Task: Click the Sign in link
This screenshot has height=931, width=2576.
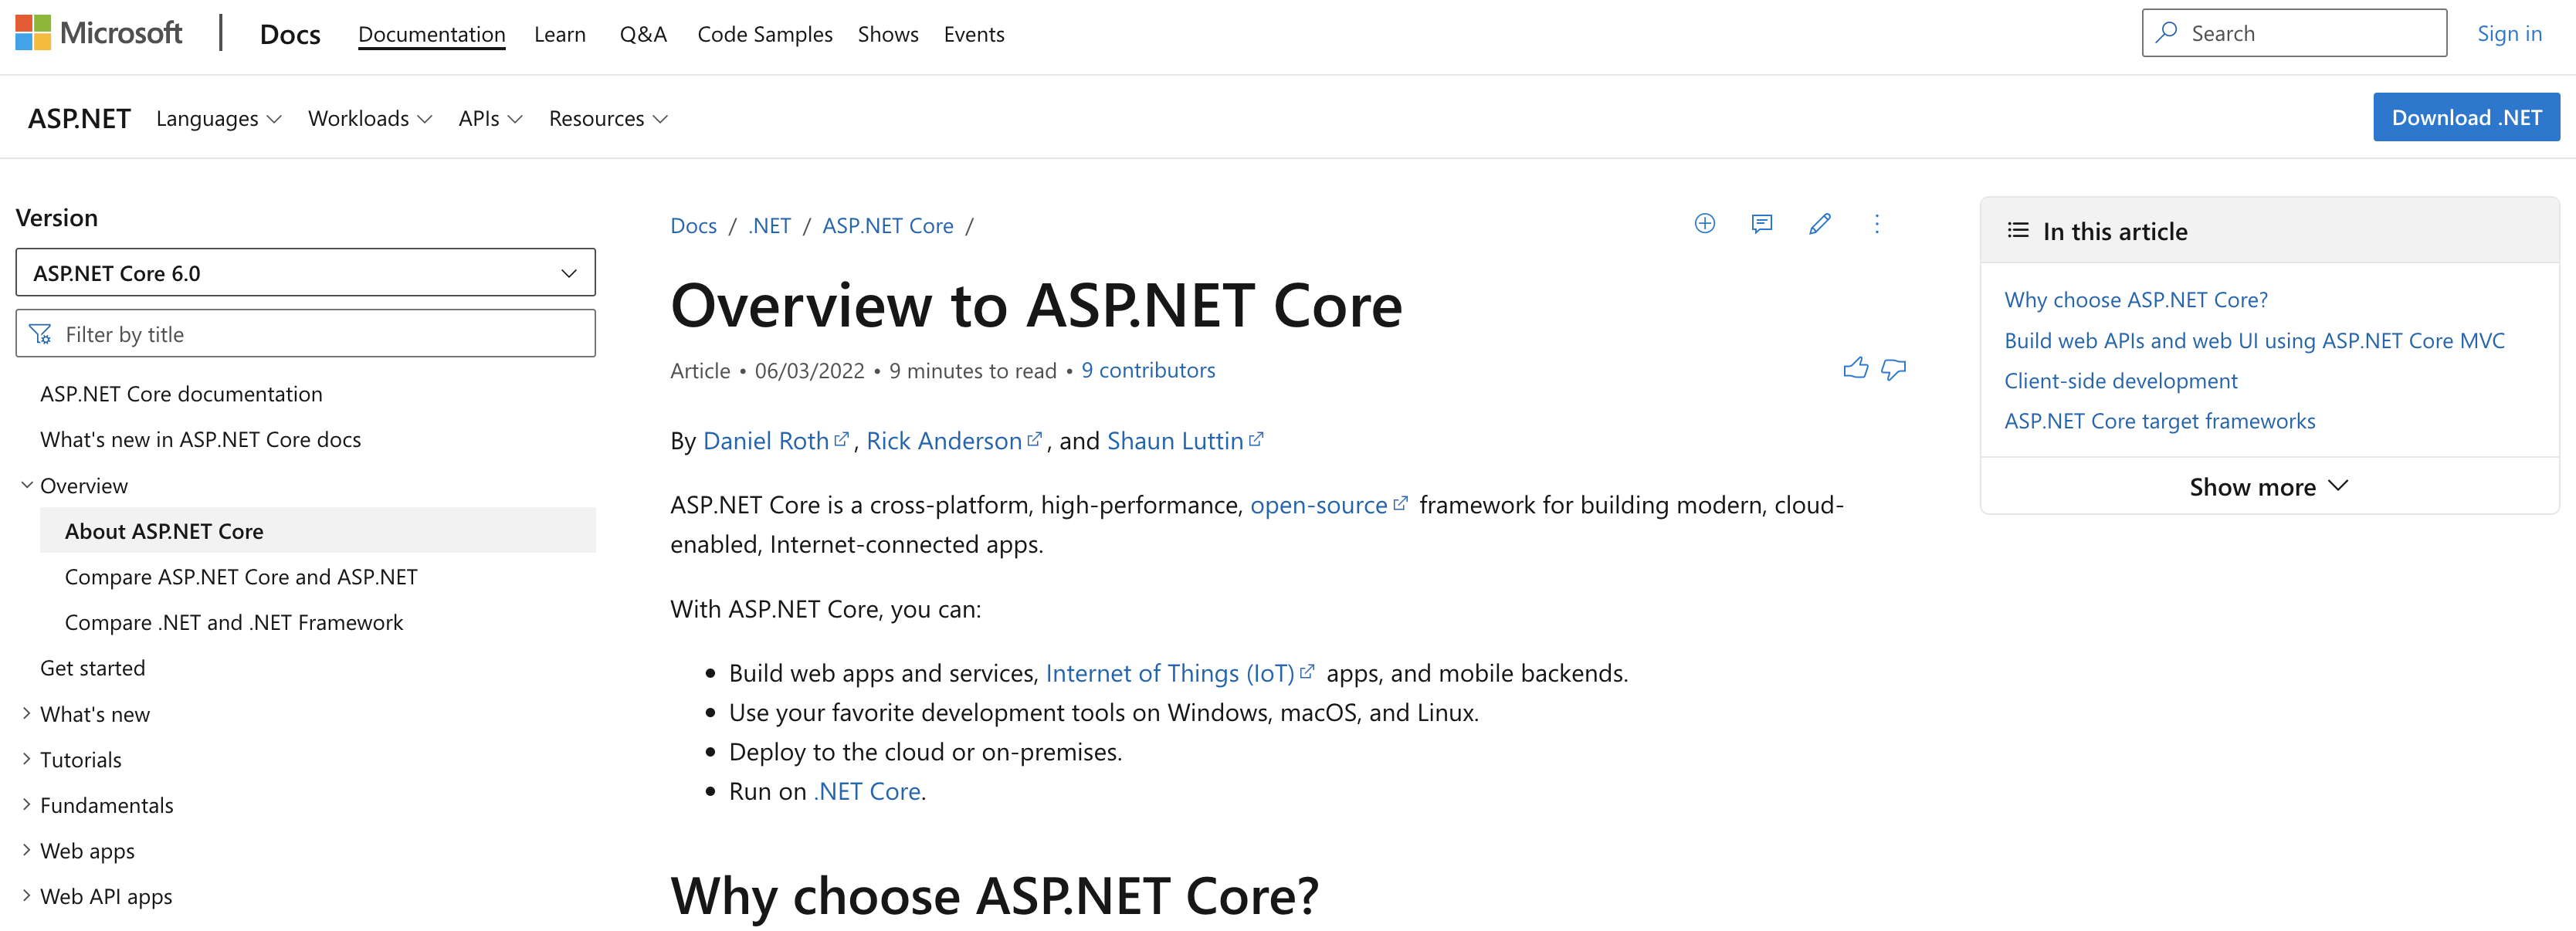Action: click(2509, 33)
